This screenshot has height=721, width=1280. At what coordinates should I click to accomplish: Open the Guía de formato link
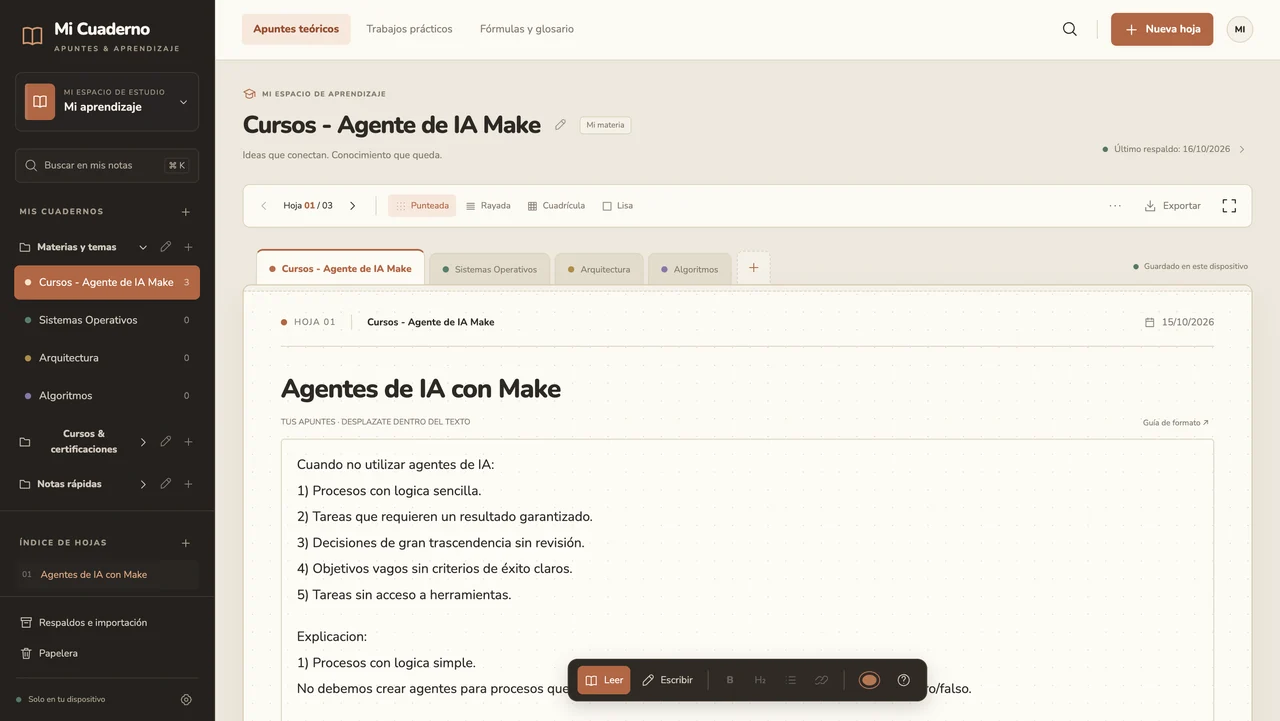(x=1176, y=423)
